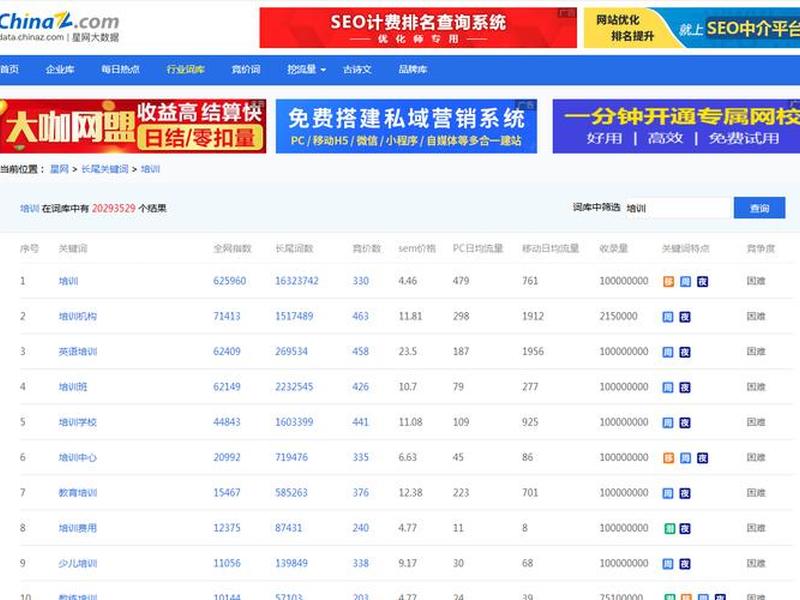Click 周 tag icon in 培训机构 row
The width and height of the screenshot is (800, 600).
[668, 317]
